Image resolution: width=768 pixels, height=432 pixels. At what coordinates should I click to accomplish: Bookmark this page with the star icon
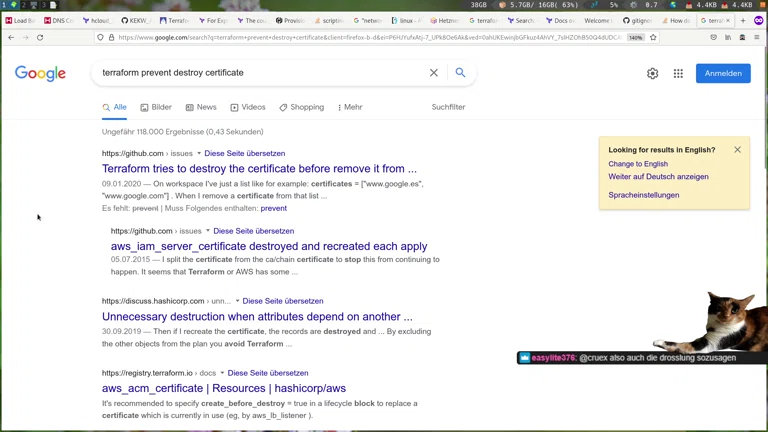tap(653, 37)
